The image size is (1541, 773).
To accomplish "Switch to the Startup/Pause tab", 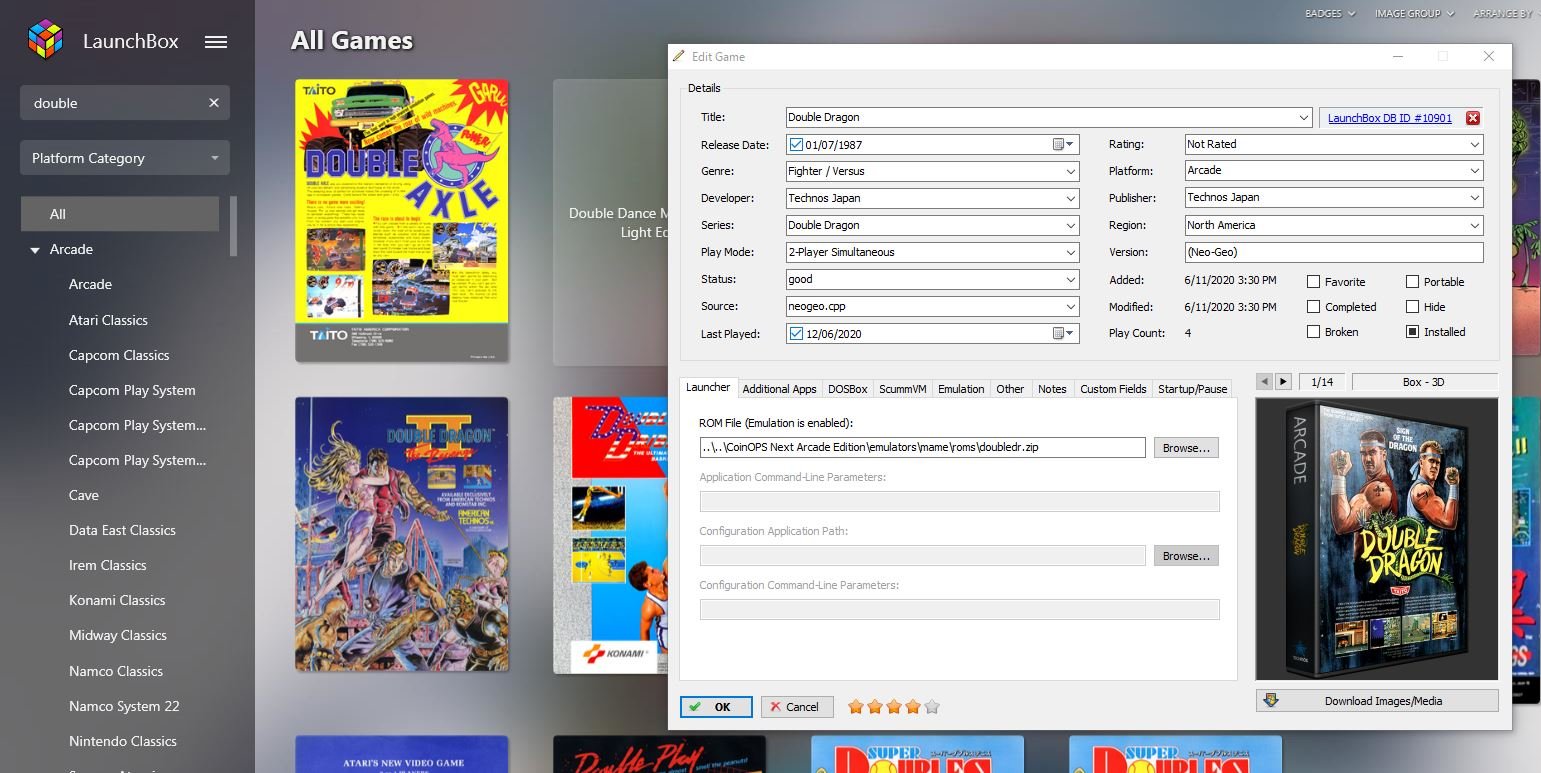I will pyautogui.click(x=1192, y=389).
